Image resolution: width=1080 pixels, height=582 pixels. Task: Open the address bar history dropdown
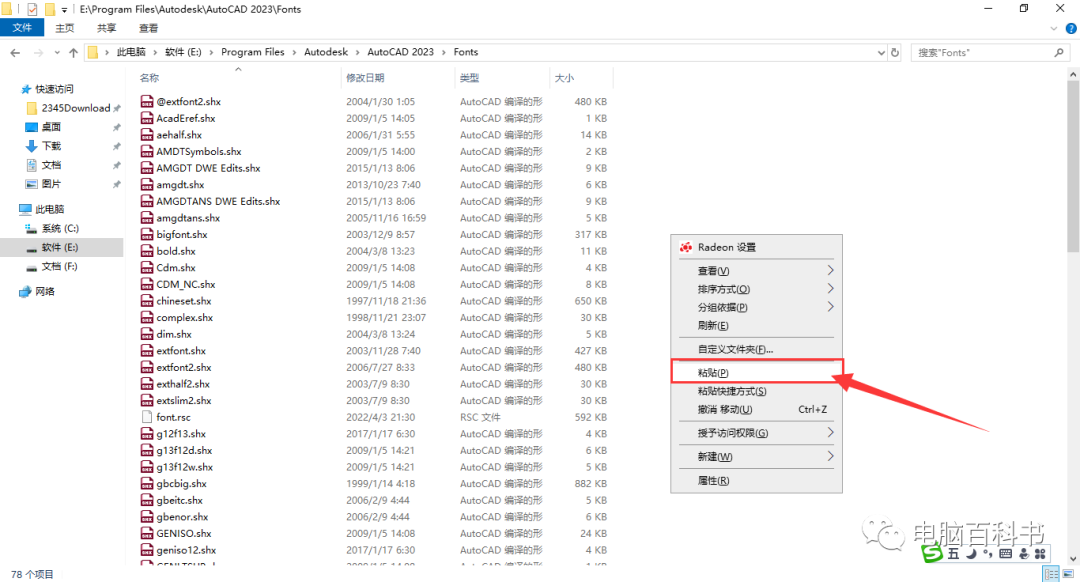click(881, 52)
